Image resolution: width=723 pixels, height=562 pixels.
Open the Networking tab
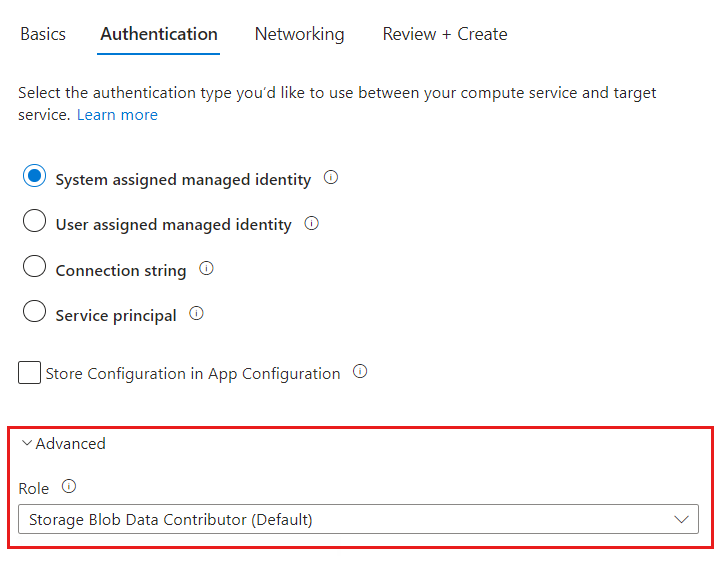tap(299, 34)
